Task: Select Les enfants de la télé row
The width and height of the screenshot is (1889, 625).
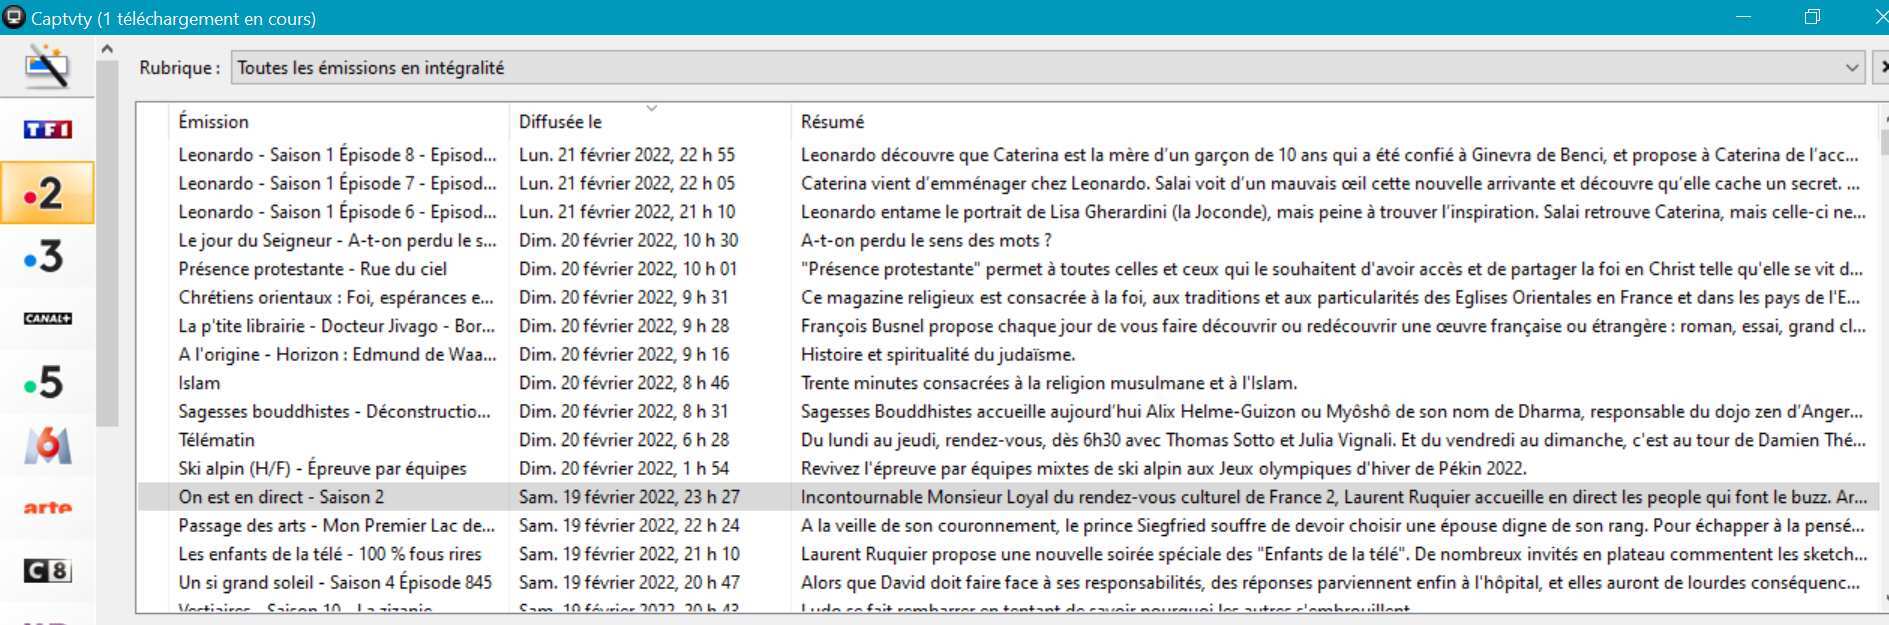Action: point(1007,554)
